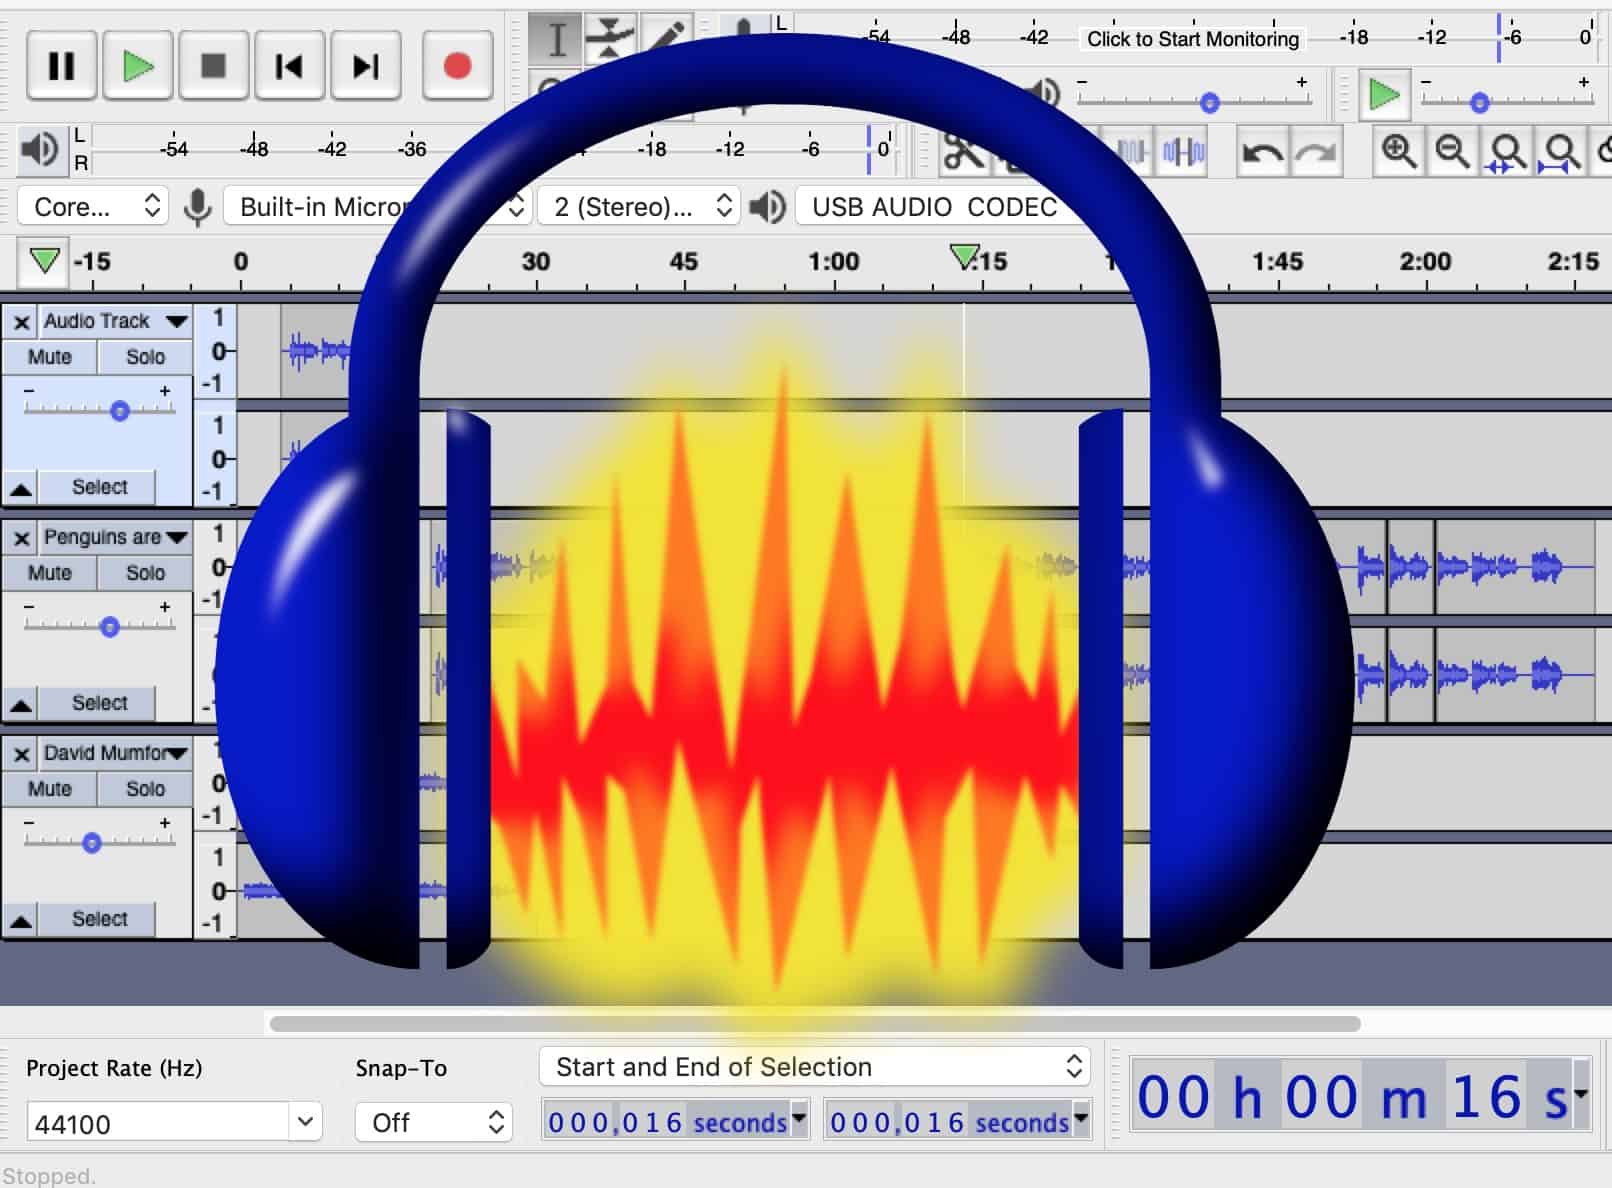Open the 'Start and End of Selection' dropdown

814,1067
